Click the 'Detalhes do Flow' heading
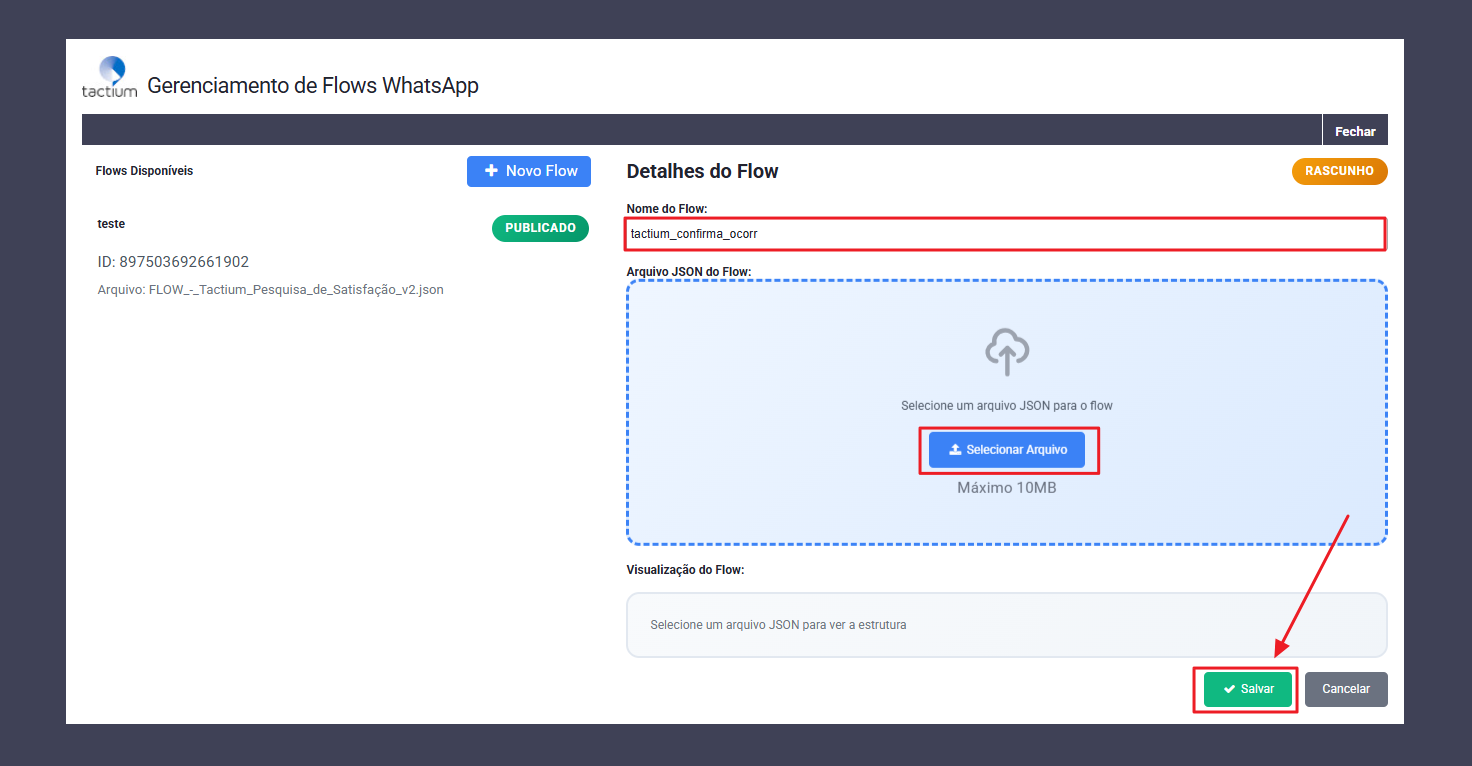Image resolution: width=1472 pixels, height=766 pixels. [x=702, y=171]
